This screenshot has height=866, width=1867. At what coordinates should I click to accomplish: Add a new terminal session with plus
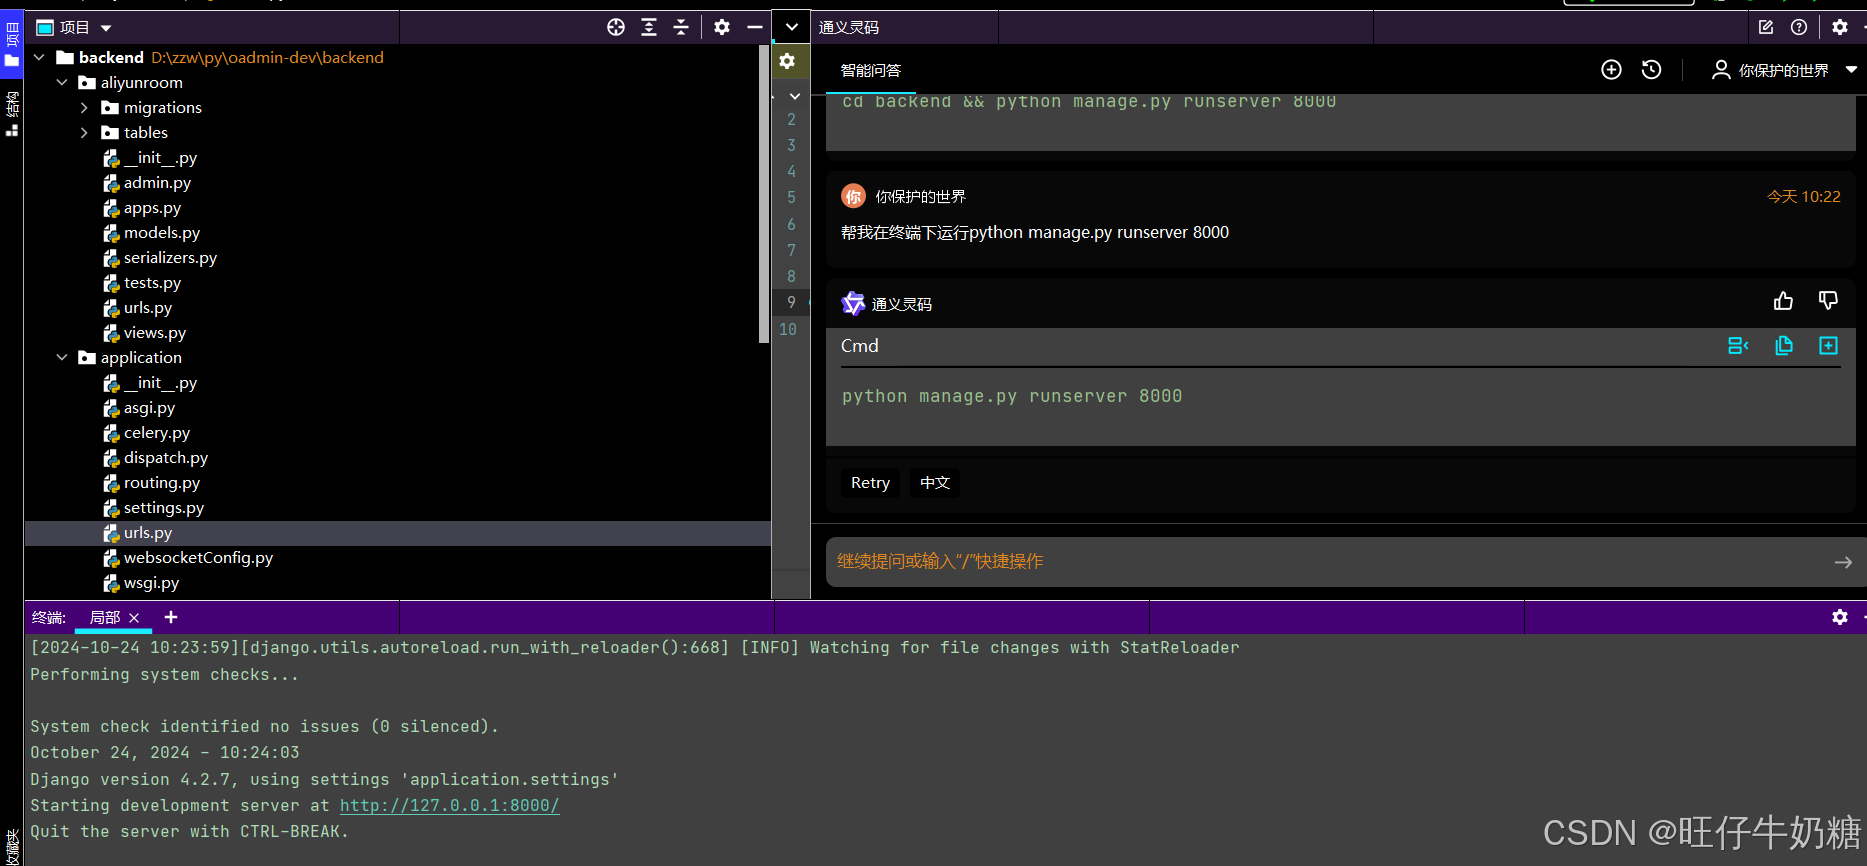pyautogui.click(x=171, y=618)
